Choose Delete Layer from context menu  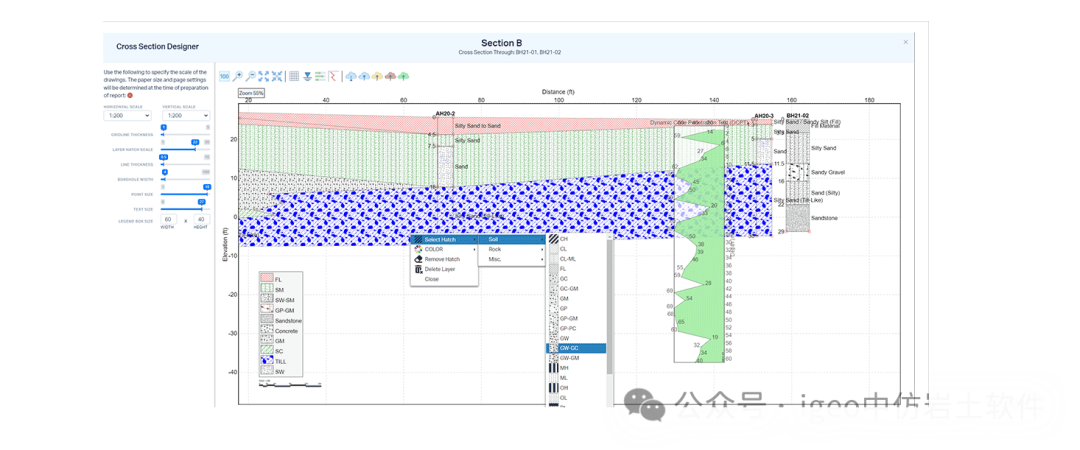coord(440,269)
